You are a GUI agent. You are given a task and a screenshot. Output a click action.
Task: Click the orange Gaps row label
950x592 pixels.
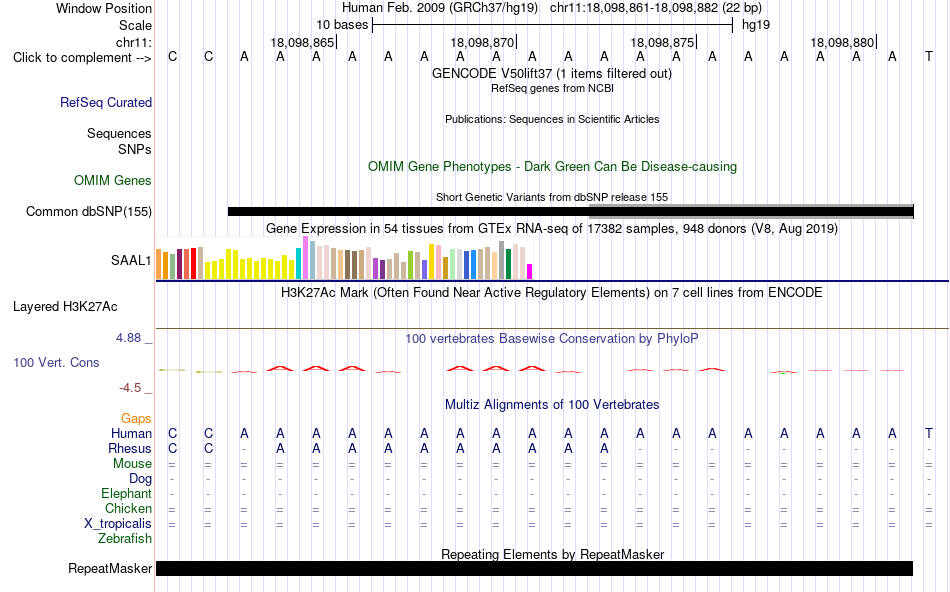(x=136, y=419)
